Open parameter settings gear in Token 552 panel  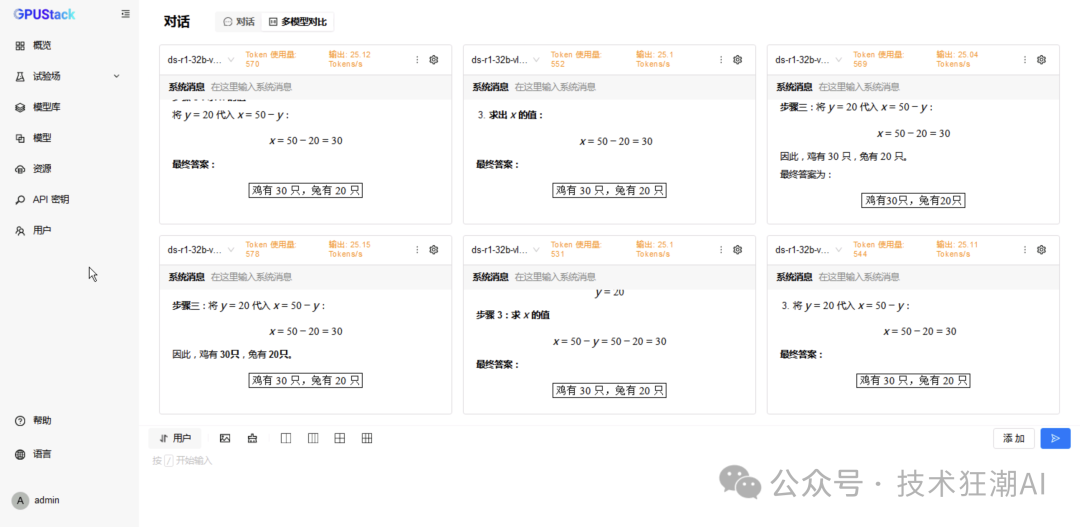(738, 59)
